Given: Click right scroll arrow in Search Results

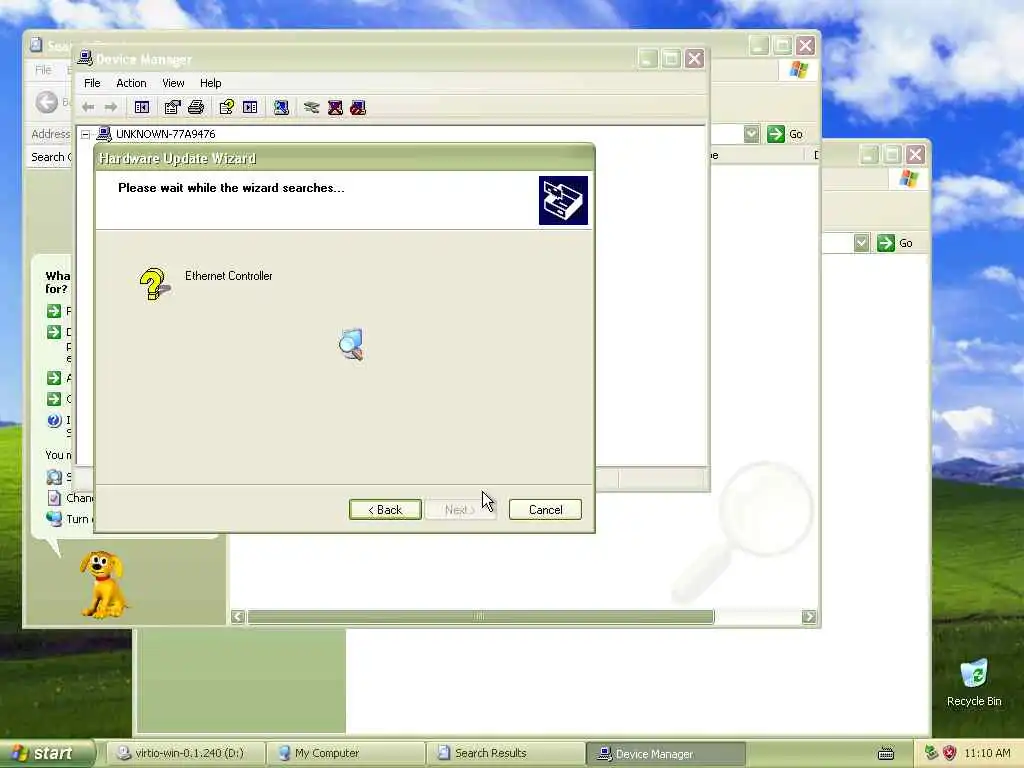Looking at the screenshot, I should [809, 616].
